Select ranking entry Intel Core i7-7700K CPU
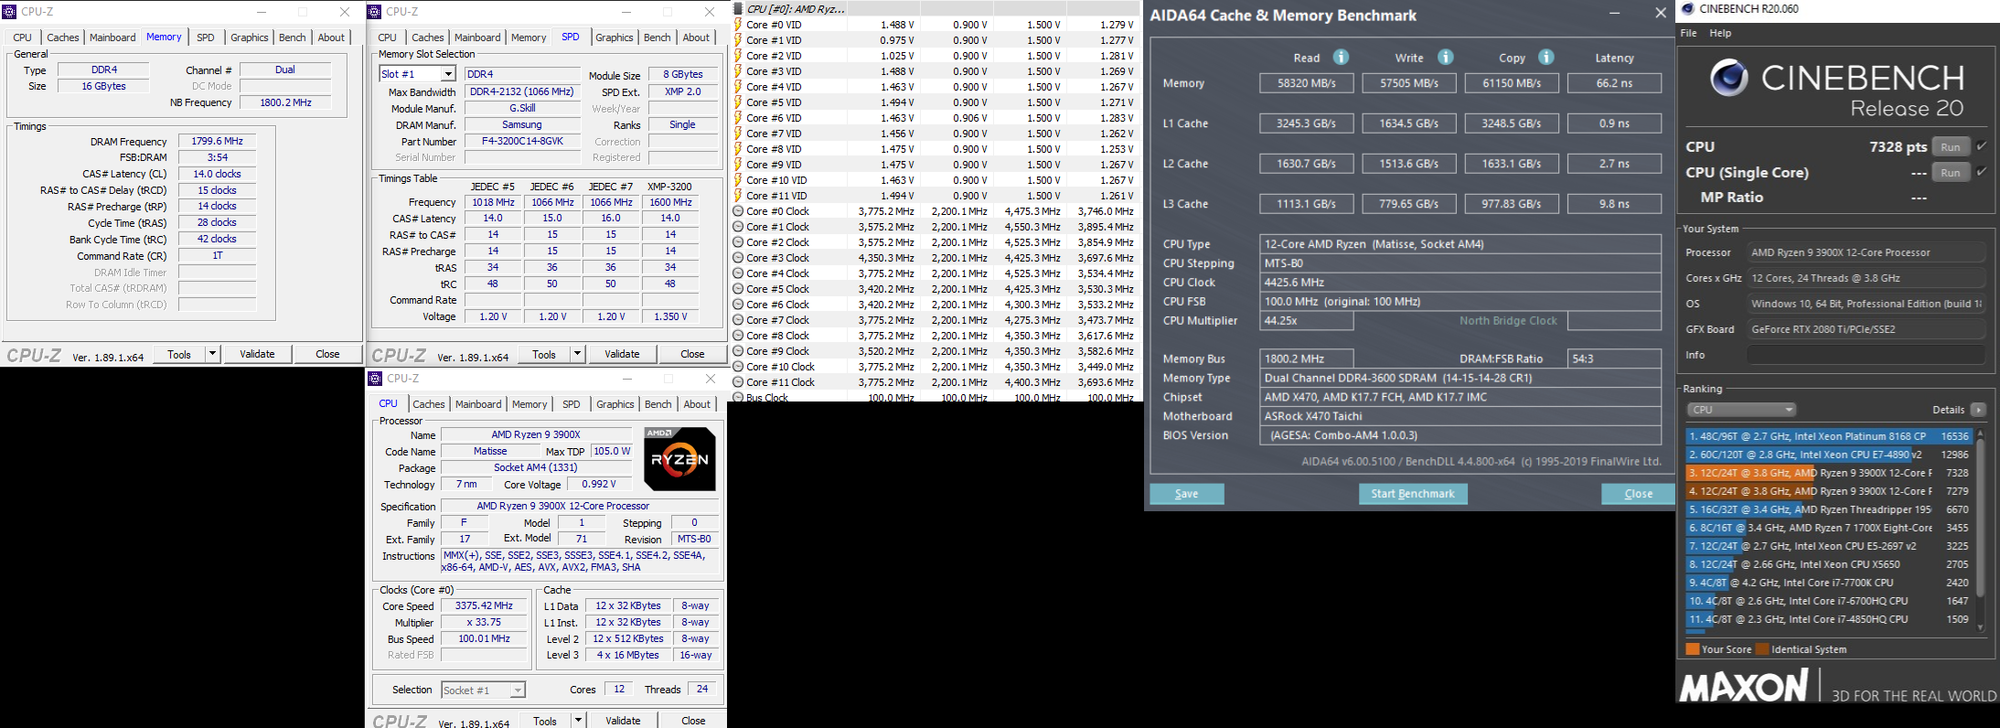 tap(1828, 582)
